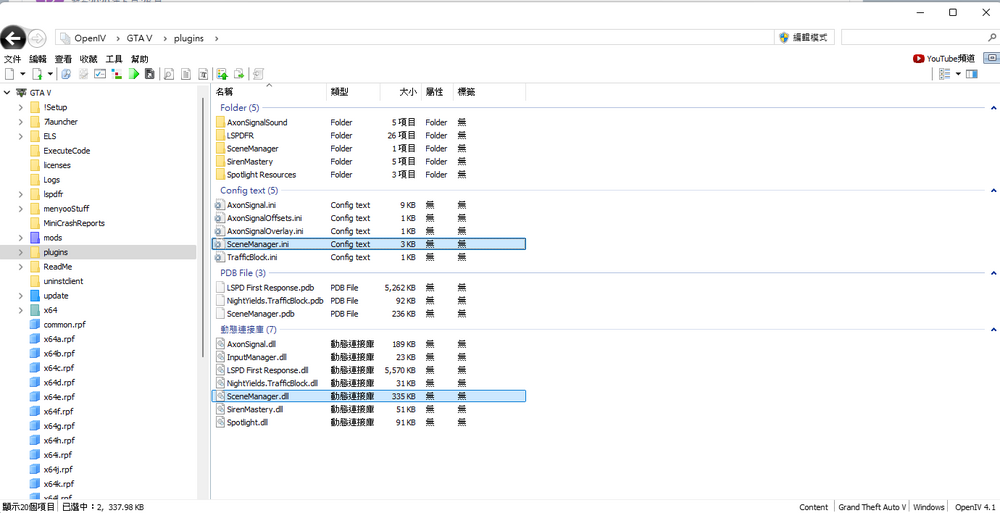Click the SceneManager.dll file icon
1000x513 pixels.
221,396
